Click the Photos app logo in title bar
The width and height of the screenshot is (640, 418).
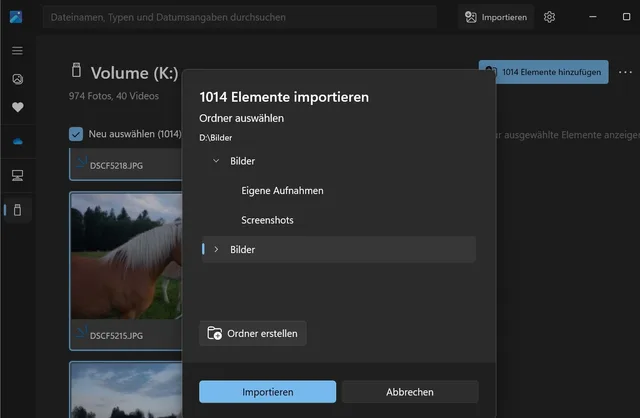coord(16,17)
